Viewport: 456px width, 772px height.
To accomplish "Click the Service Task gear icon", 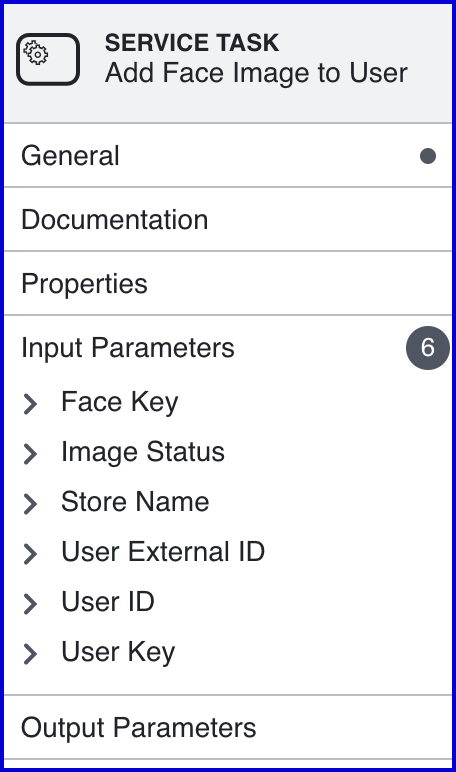I will (x=48, y=59).
